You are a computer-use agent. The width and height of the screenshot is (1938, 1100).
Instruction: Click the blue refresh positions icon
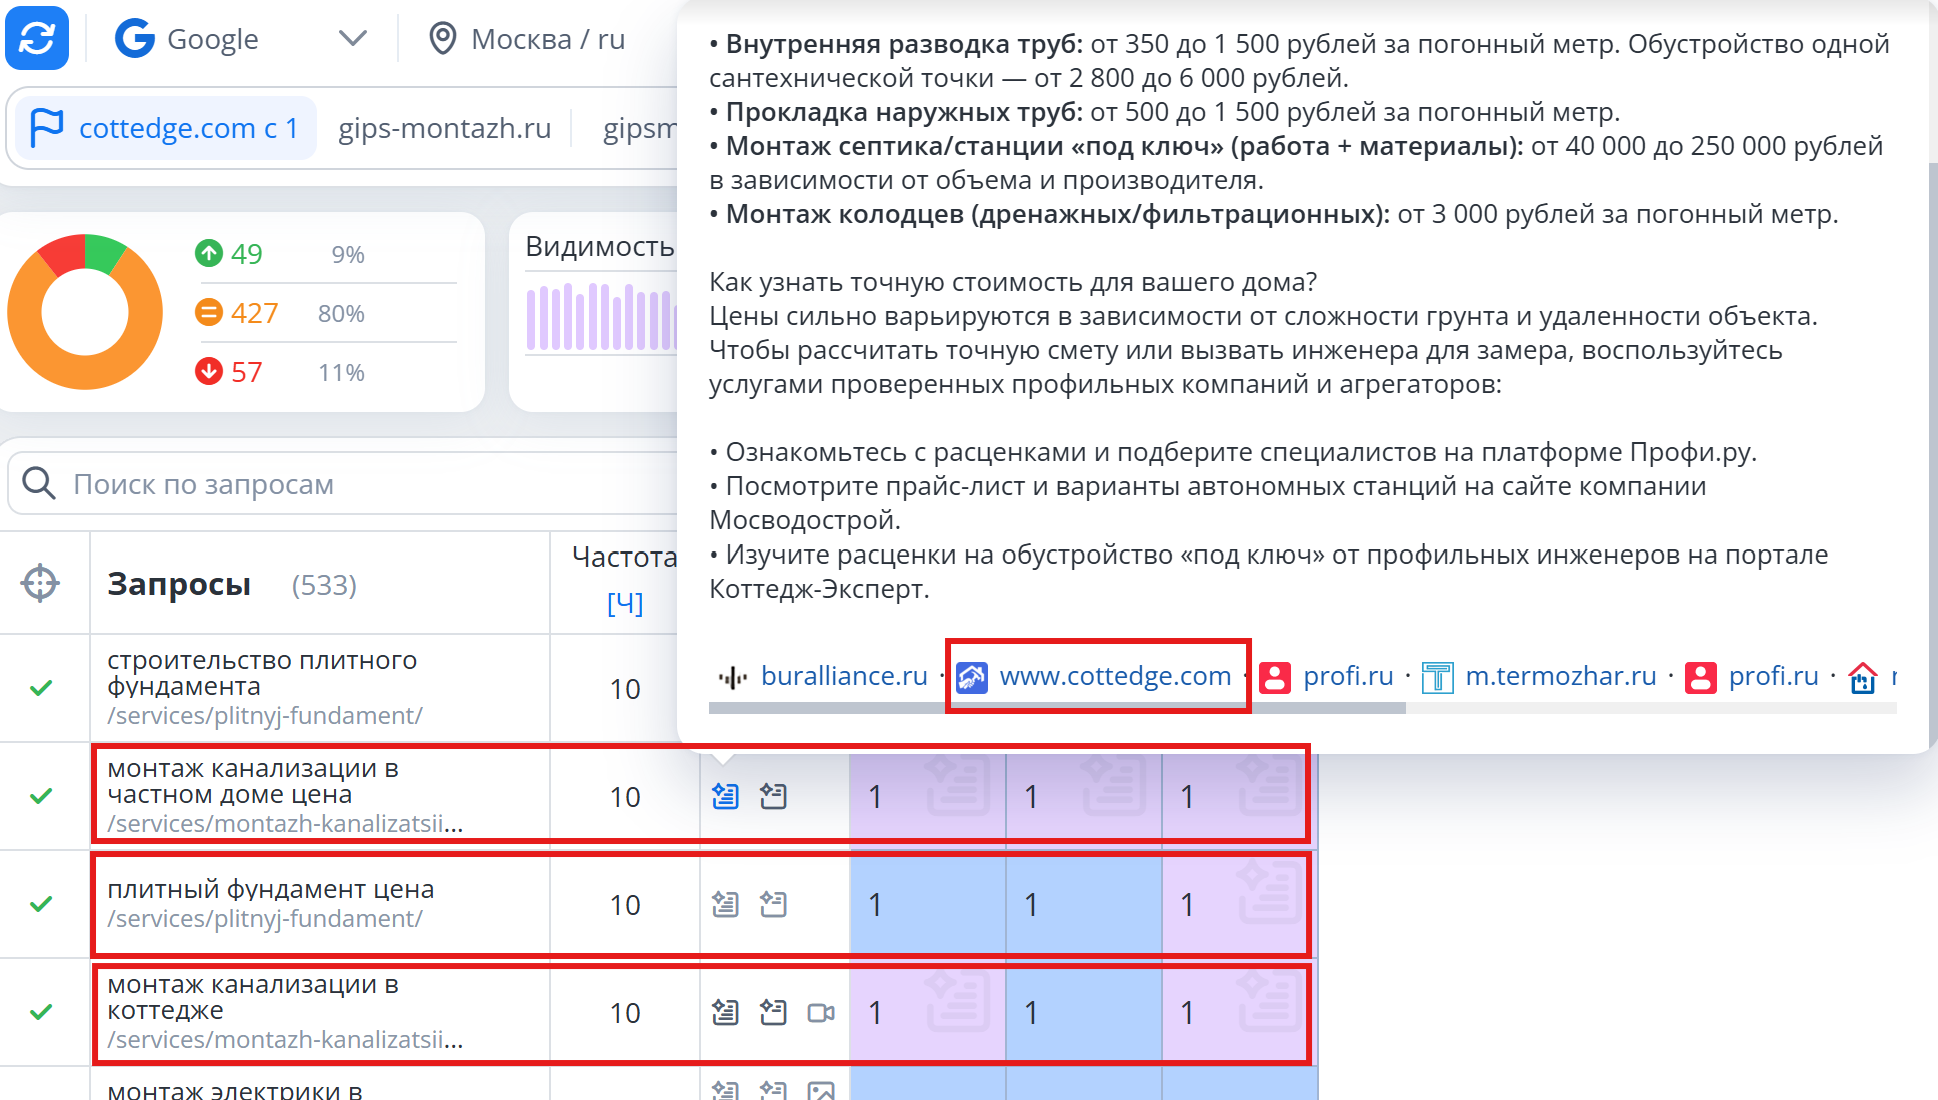pos(37,38)
